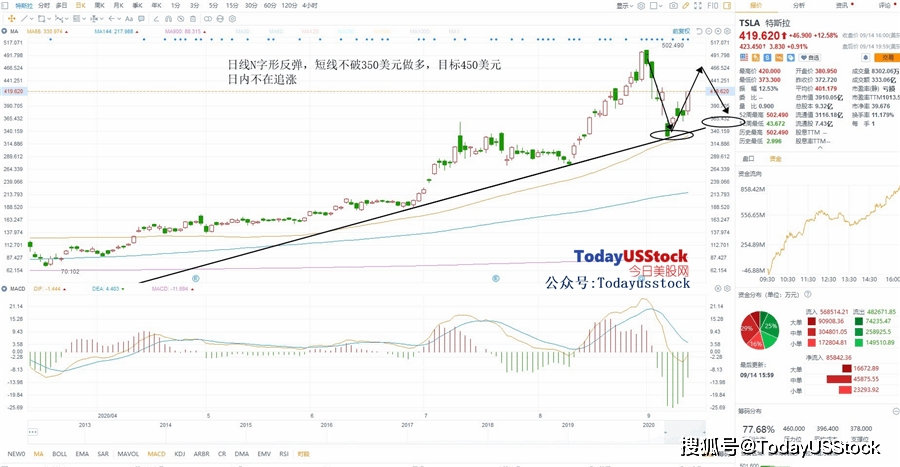
Task: Select the BOLL indicator
Action: (60, 454)
